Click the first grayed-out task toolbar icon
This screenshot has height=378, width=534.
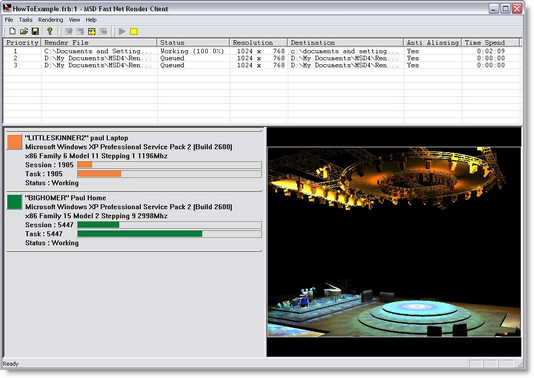(68, 32)
